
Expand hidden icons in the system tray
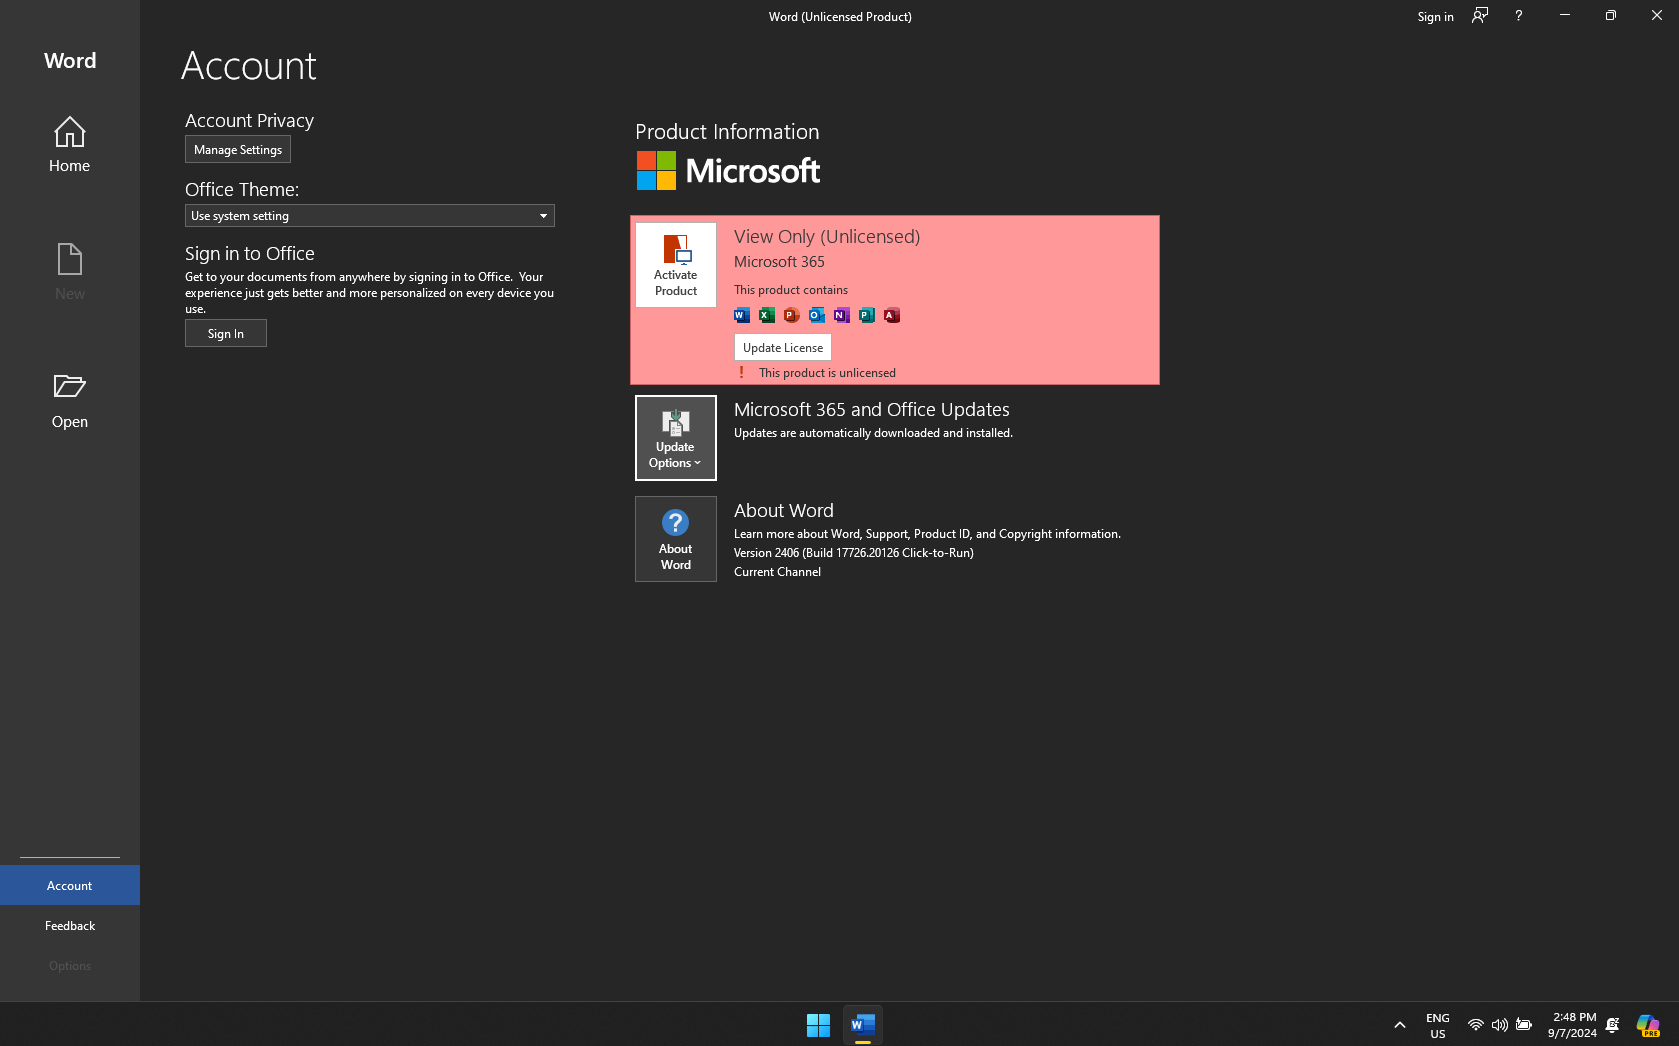[1399, 1024]
